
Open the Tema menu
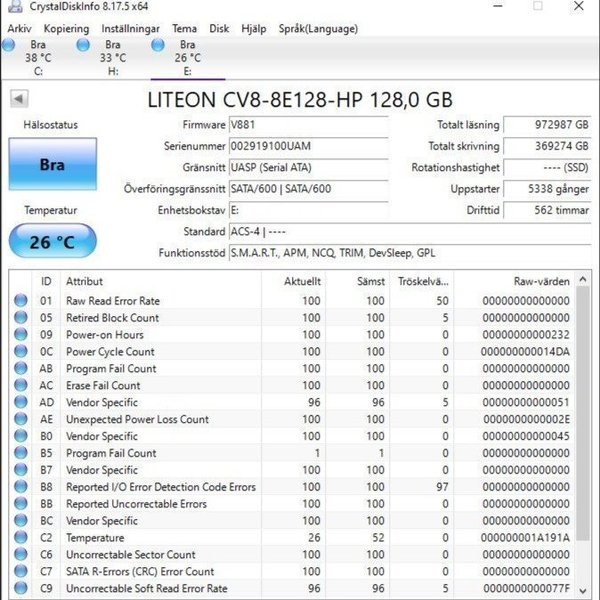184,29
